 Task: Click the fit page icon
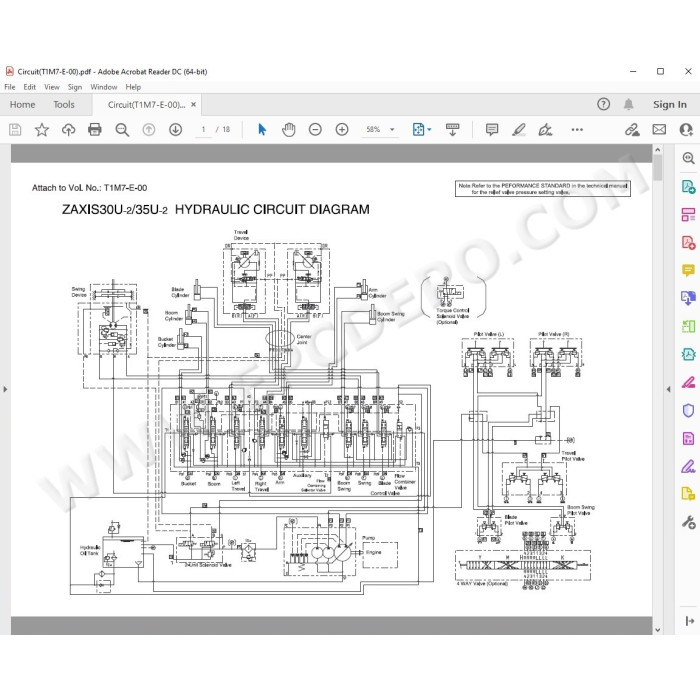[418, 130]
